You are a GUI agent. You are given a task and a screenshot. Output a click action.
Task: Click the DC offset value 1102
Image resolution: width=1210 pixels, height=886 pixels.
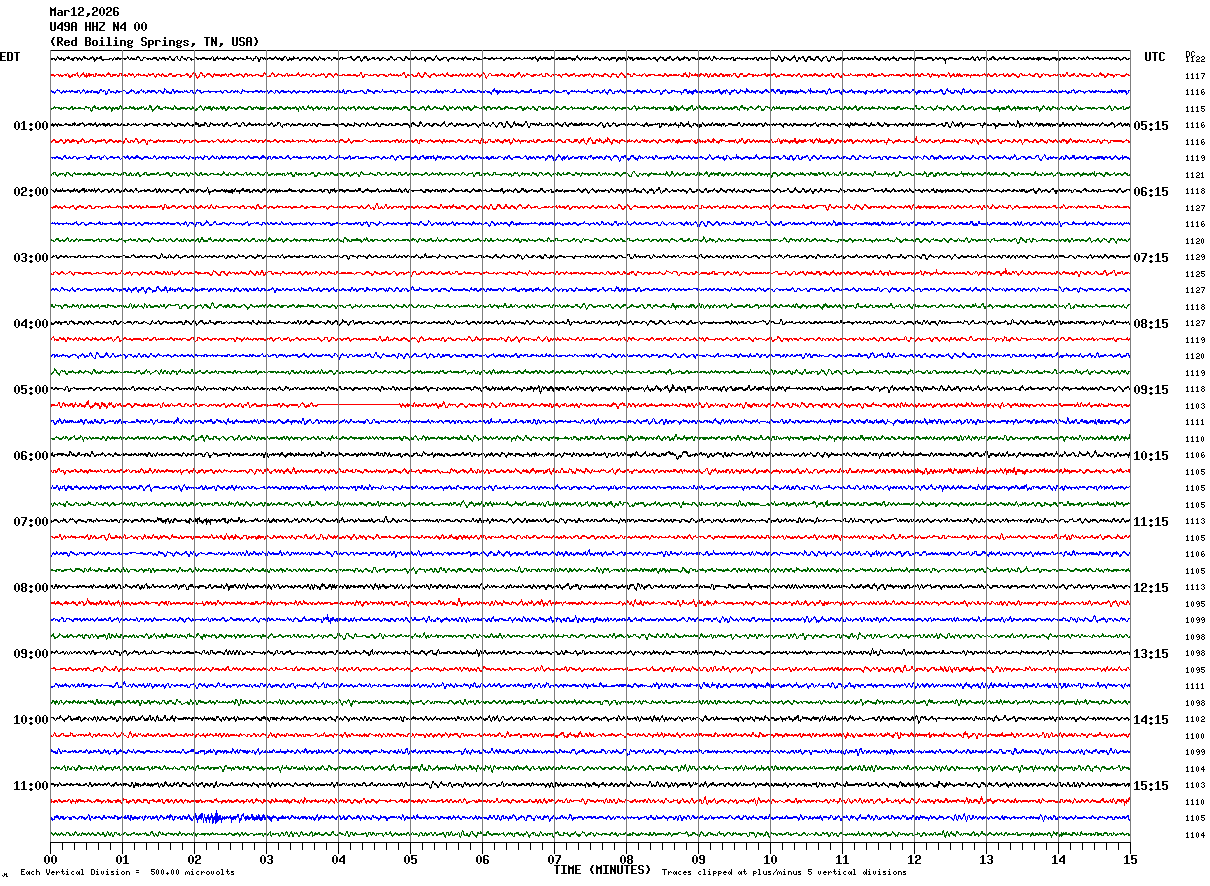coord(1195,720)
